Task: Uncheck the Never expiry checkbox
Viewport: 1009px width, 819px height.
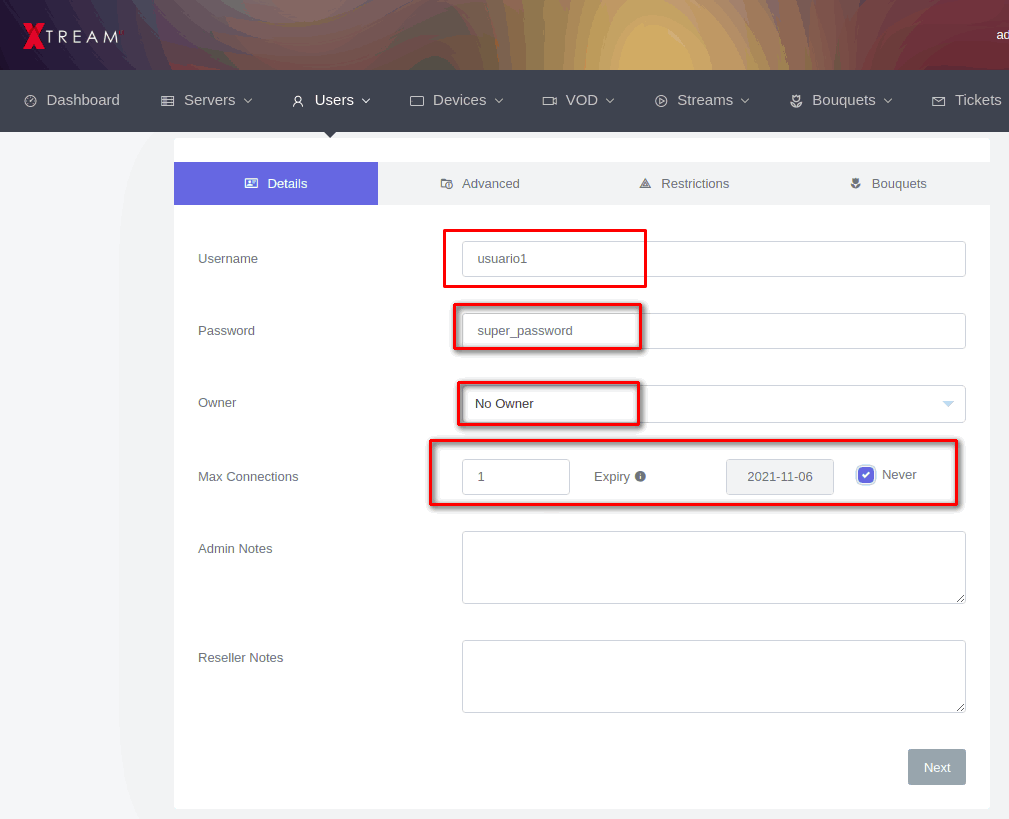Action: 866,475
